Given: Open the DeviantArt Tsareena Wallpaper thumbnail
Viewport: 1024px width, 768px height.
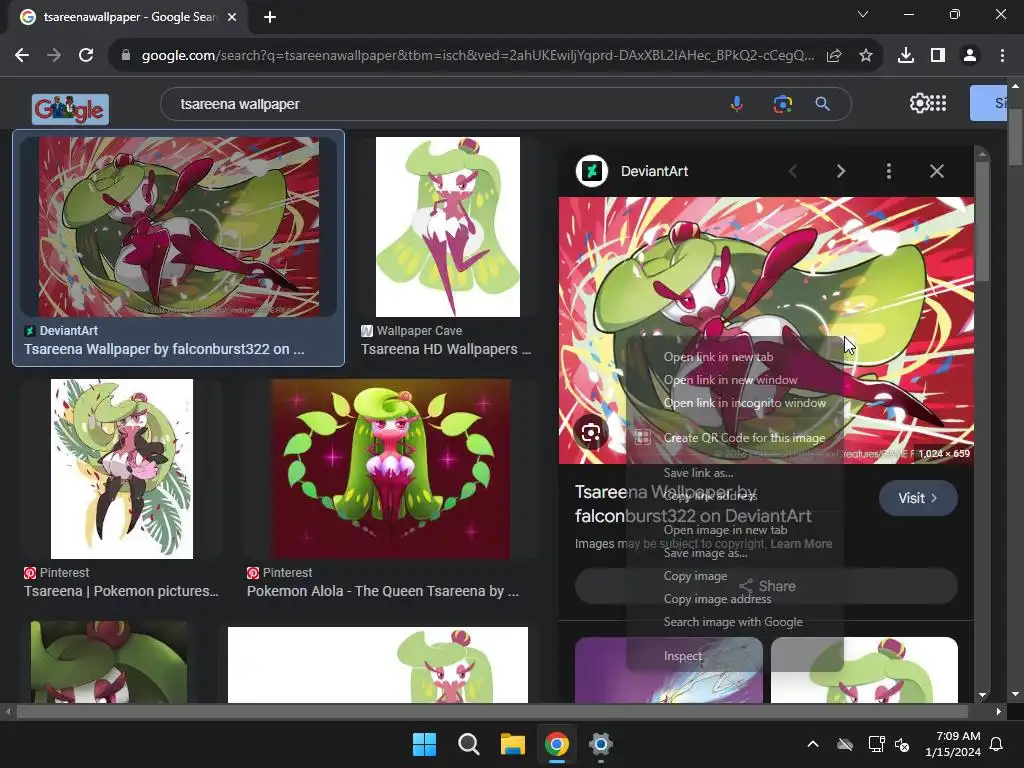Looking at the screenshot, I should pos(179,227).
